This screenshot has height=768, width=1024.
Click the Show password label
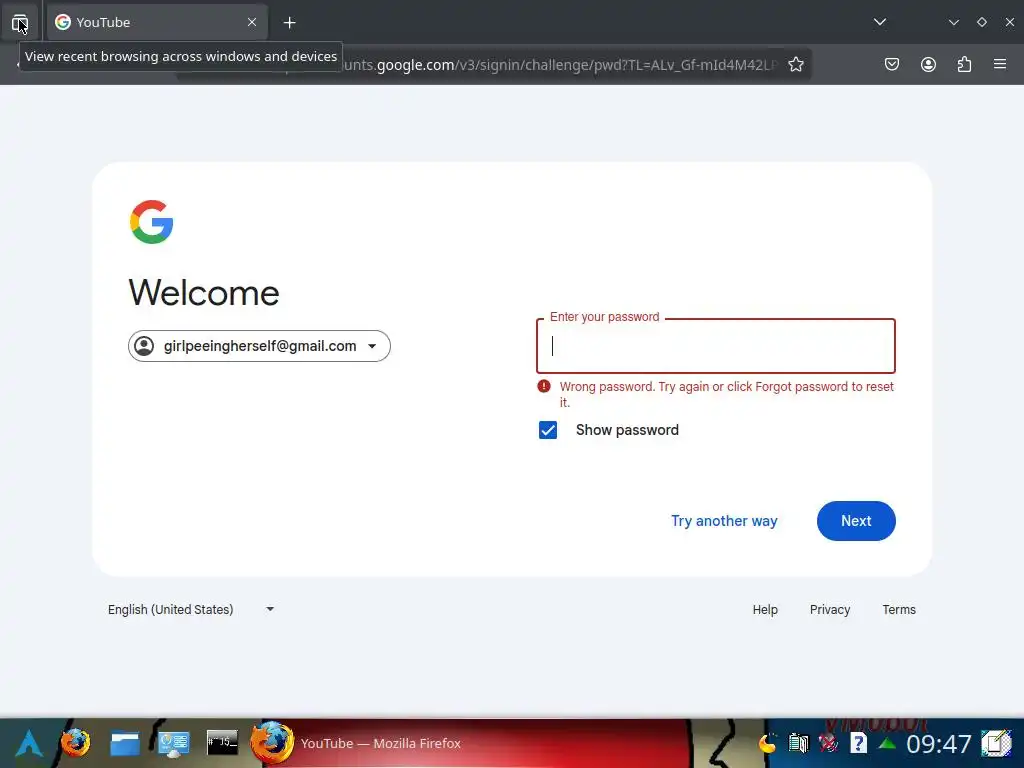pyautogui.click(x=627, y=430)
